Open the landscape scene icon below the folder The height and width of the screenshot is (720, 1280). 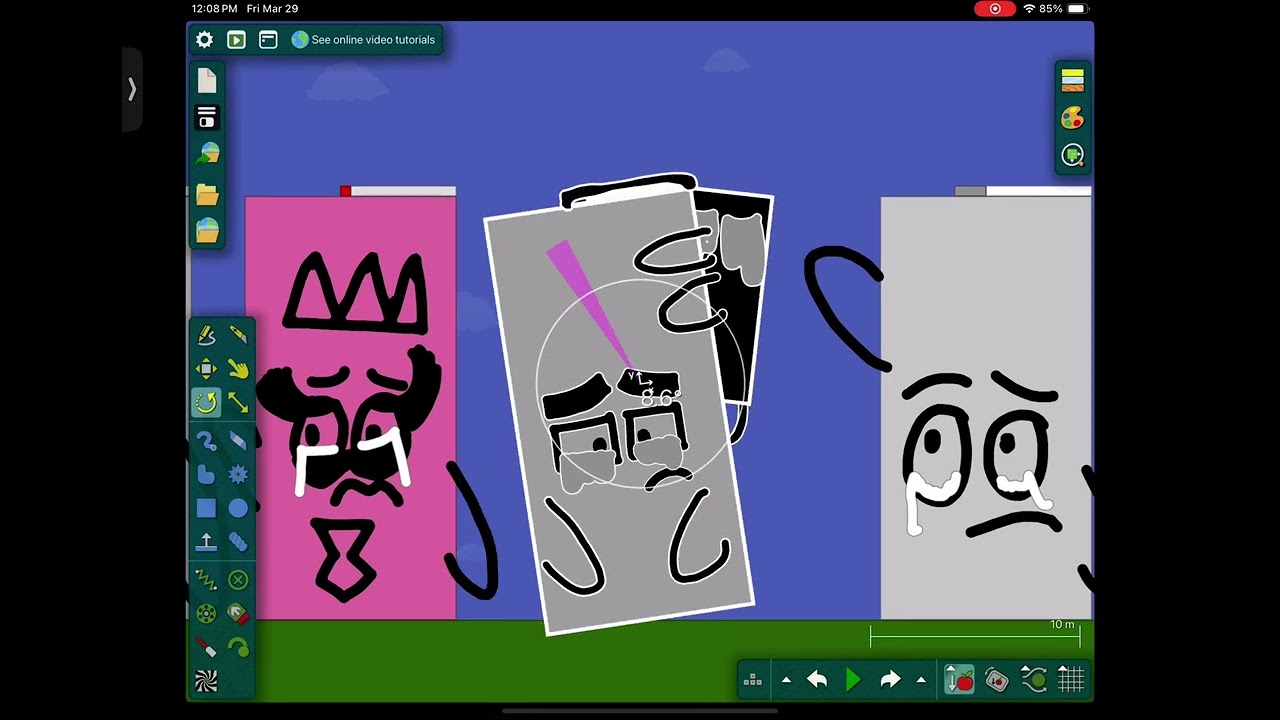pos(207,230)
